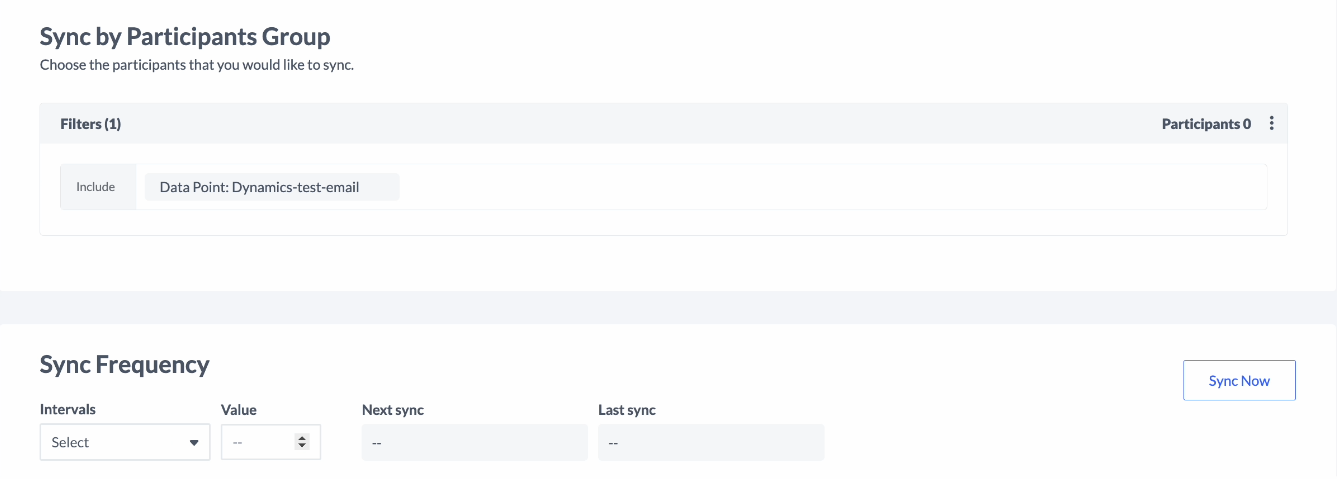1337x479 pixels.
Task: Click the Sync by Participants Group heading
Action: click(x=185, y=37)
